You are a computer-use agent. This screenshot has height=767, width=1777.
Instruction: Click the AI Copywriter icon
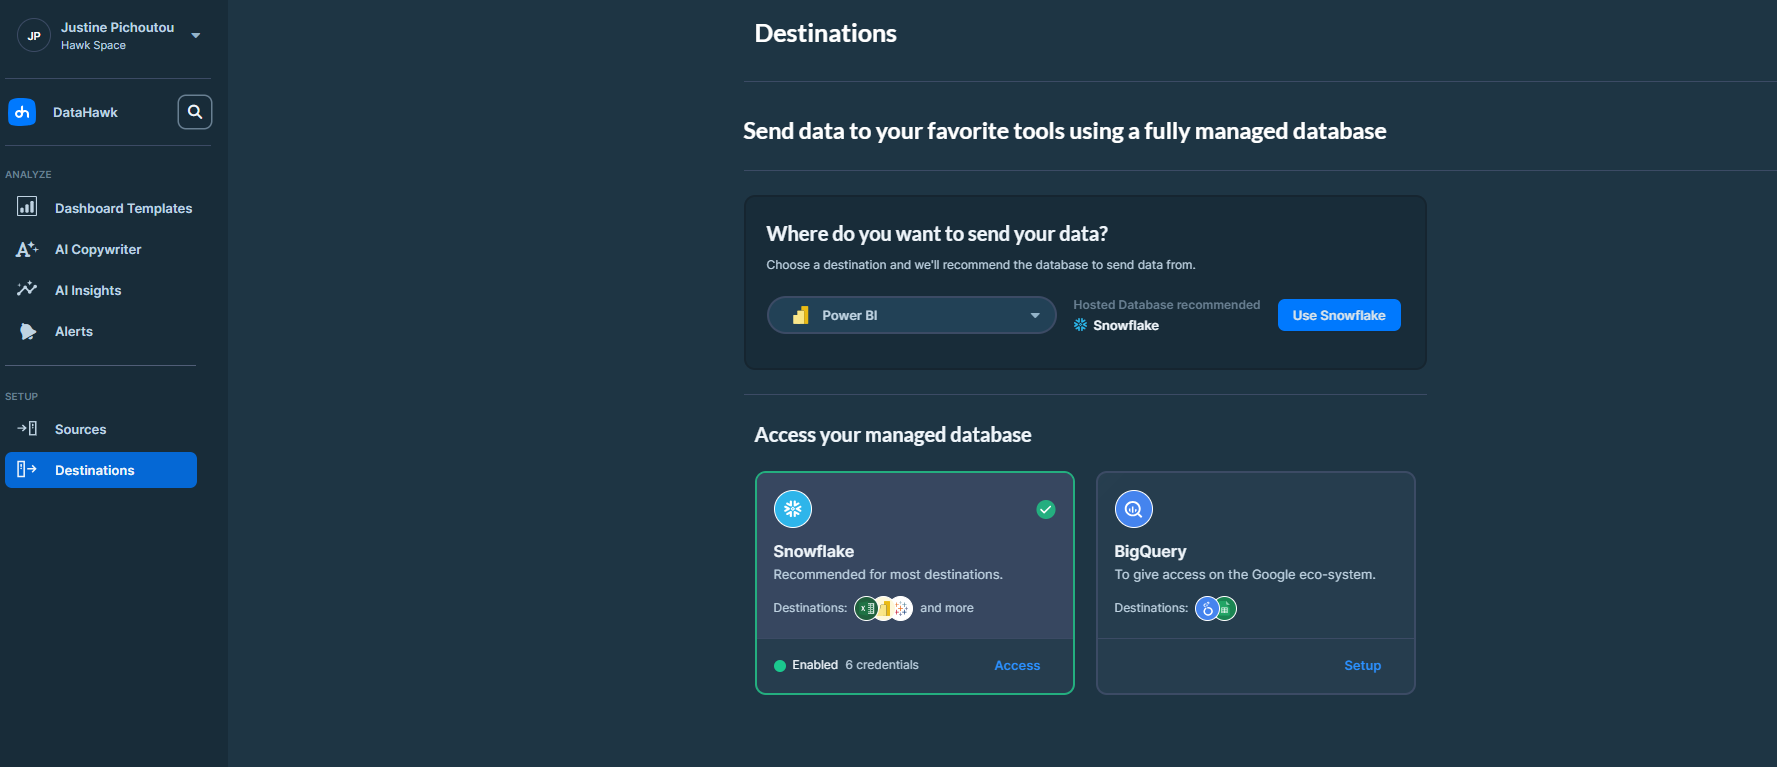coord(27,249)
